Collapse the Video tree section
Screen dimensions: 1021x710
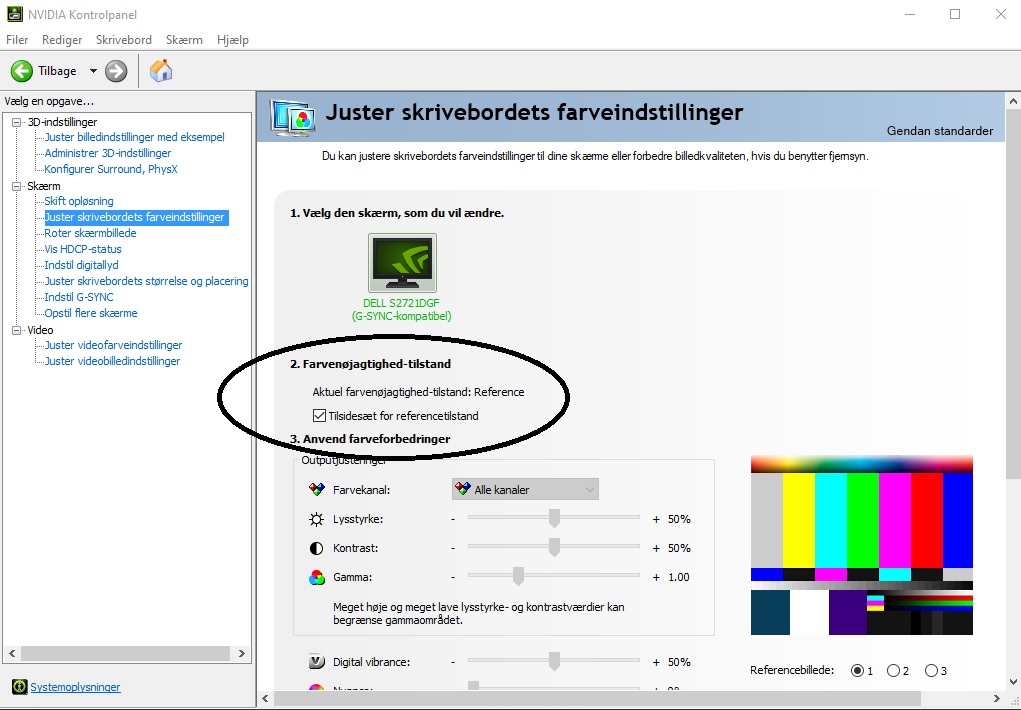pos(14,329)
